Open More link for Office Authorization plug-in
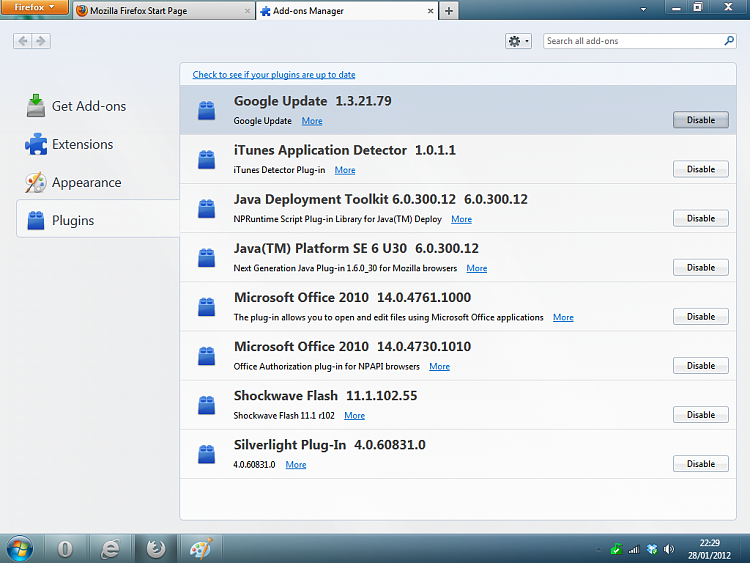Image resolution: width=750 pixels, height=563 pixels. pyautogui.click(x=440, y=366)
